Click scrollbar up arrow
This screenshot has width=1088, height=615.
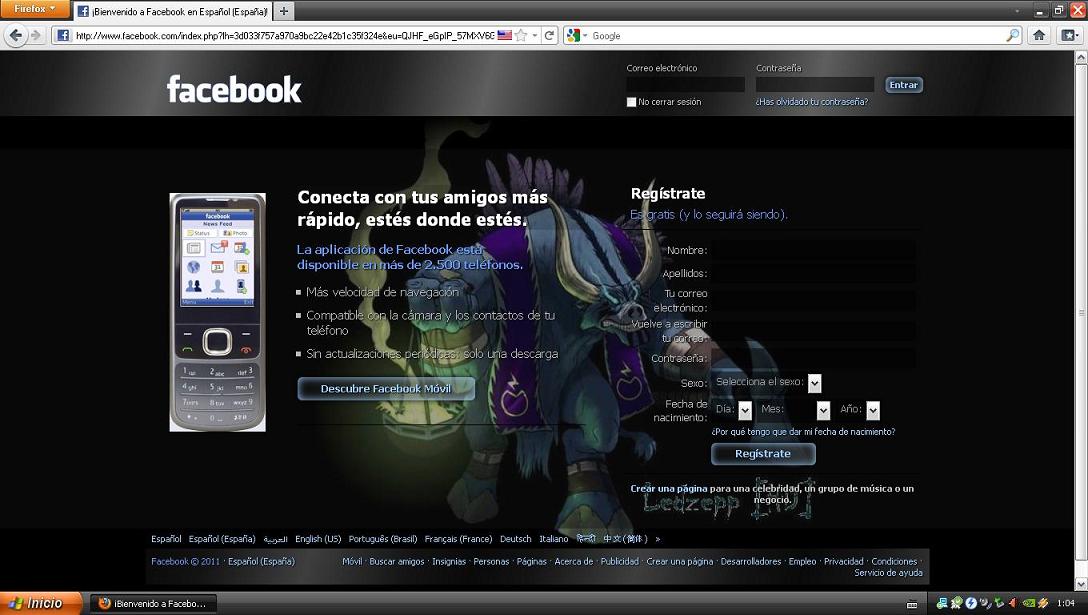point(1081,58)
